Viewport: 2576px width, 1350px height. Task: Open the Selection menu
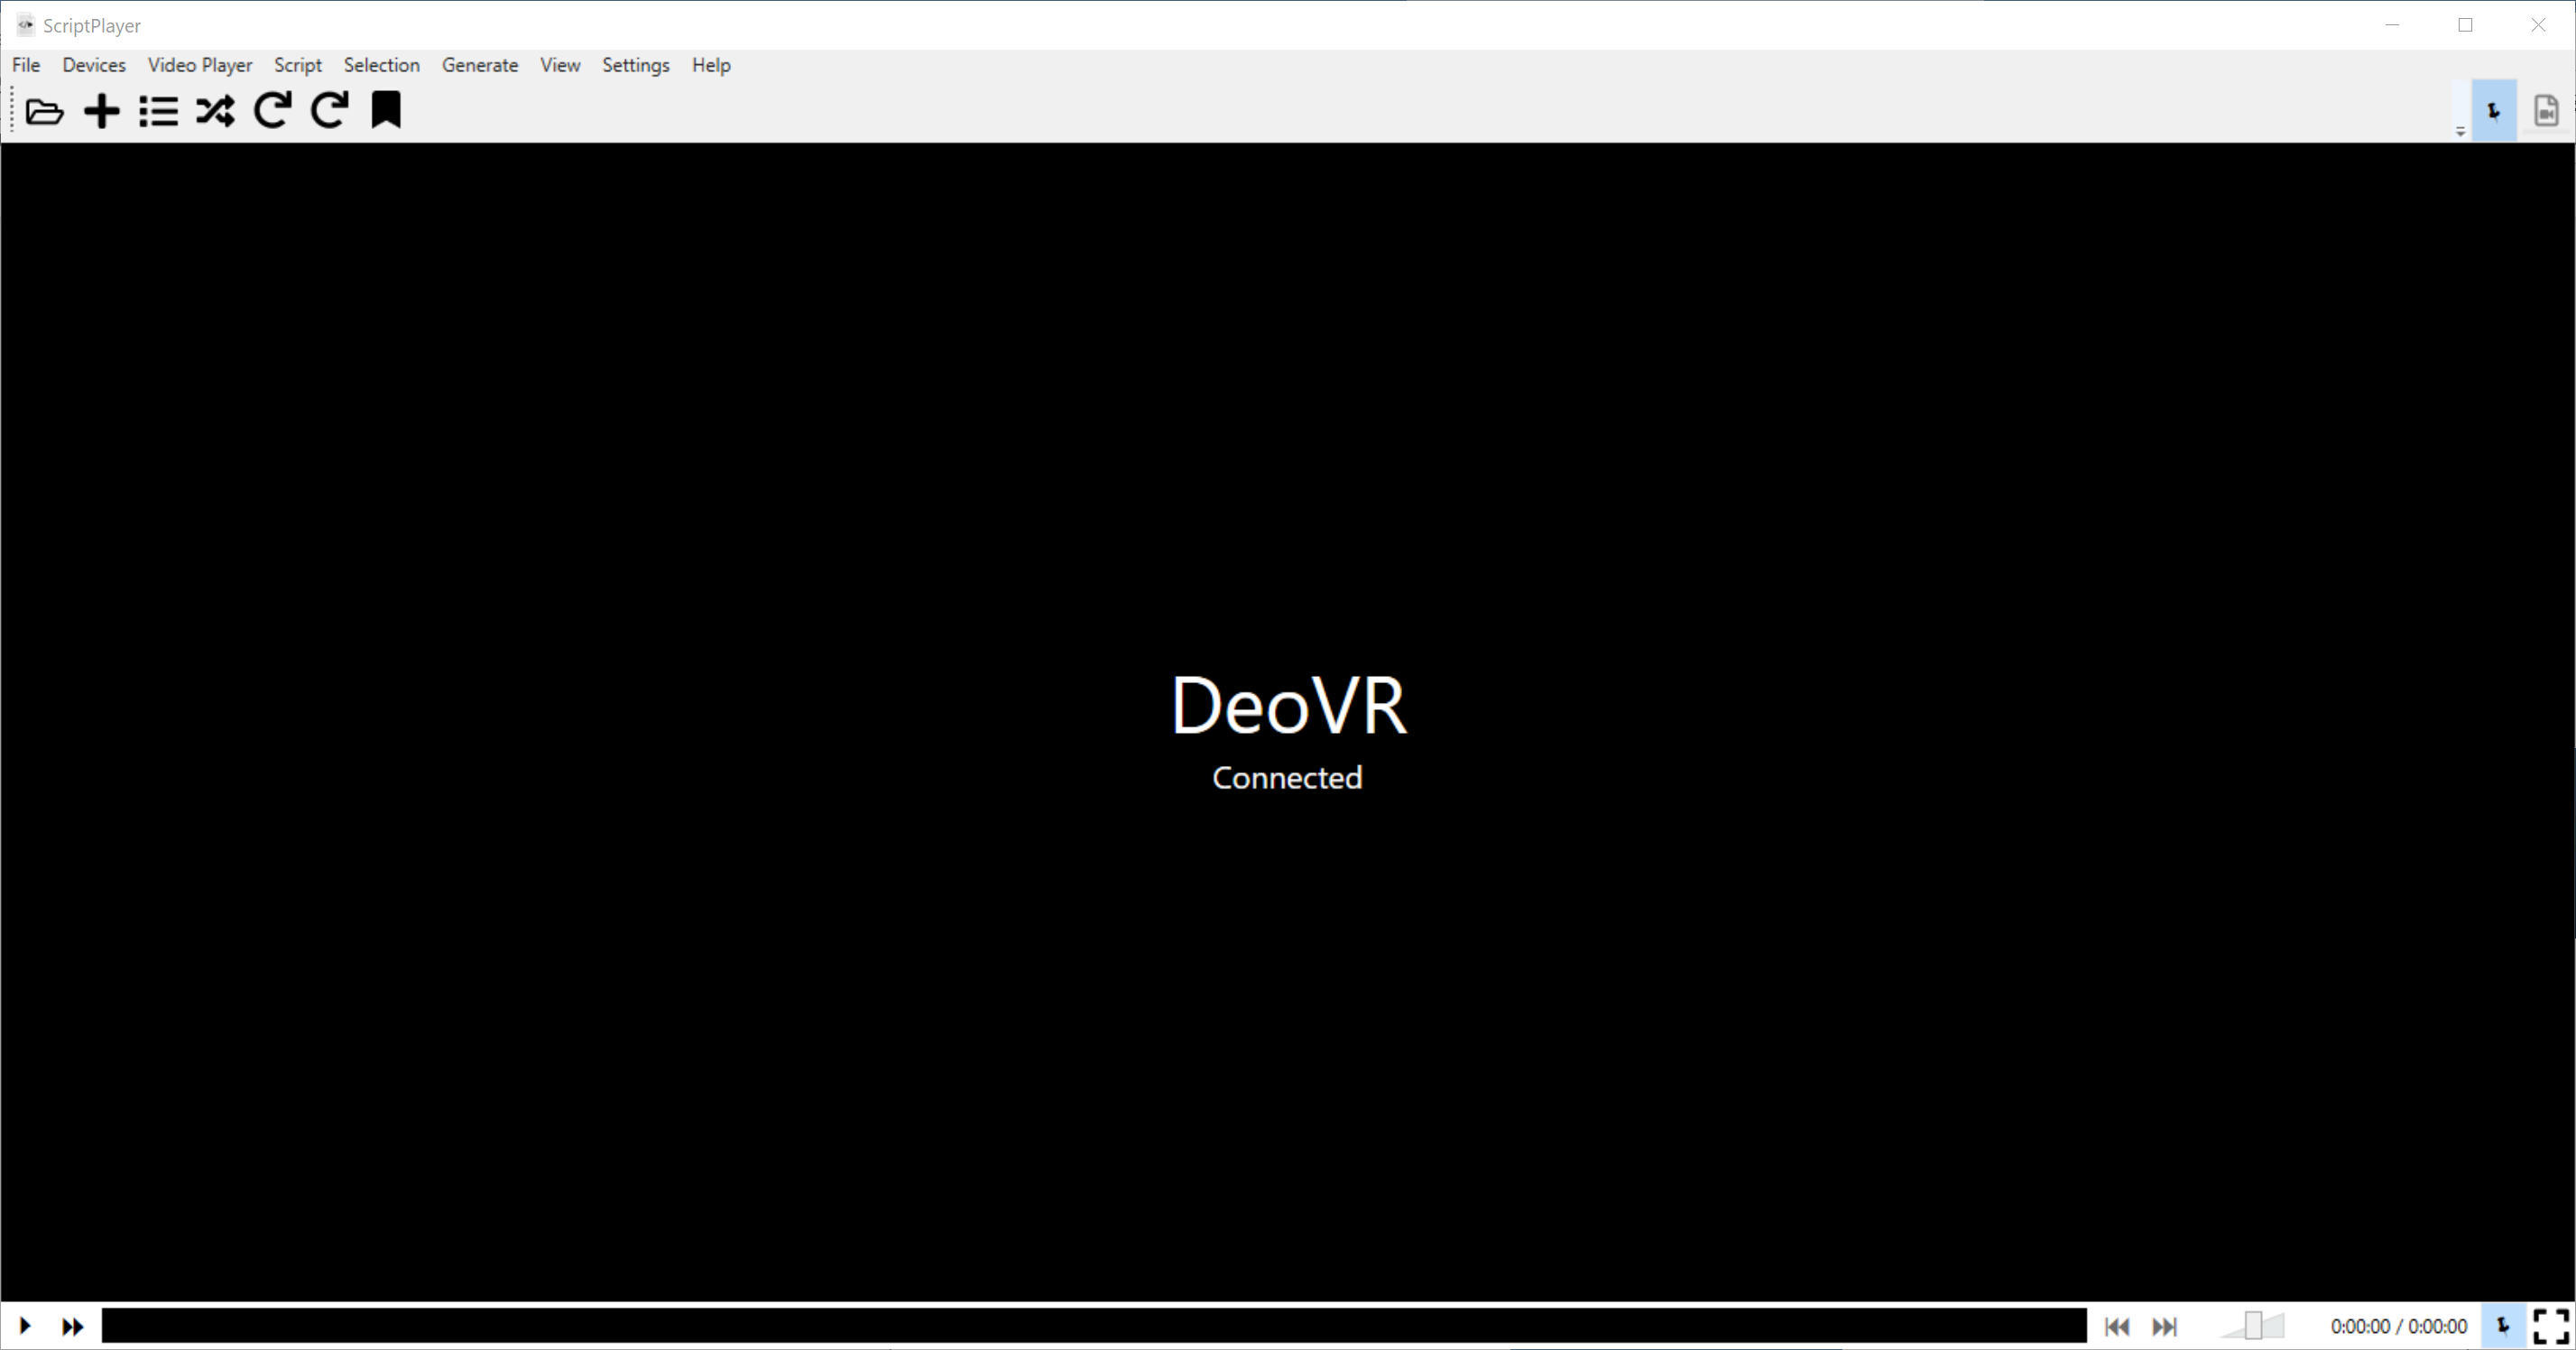pos(382,65)
